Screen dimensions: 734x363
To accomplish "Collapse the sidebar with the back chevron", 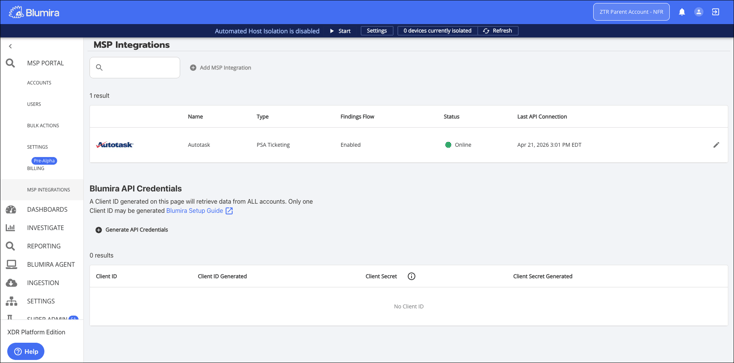I will pyautogui.click(x=10, y=46).
